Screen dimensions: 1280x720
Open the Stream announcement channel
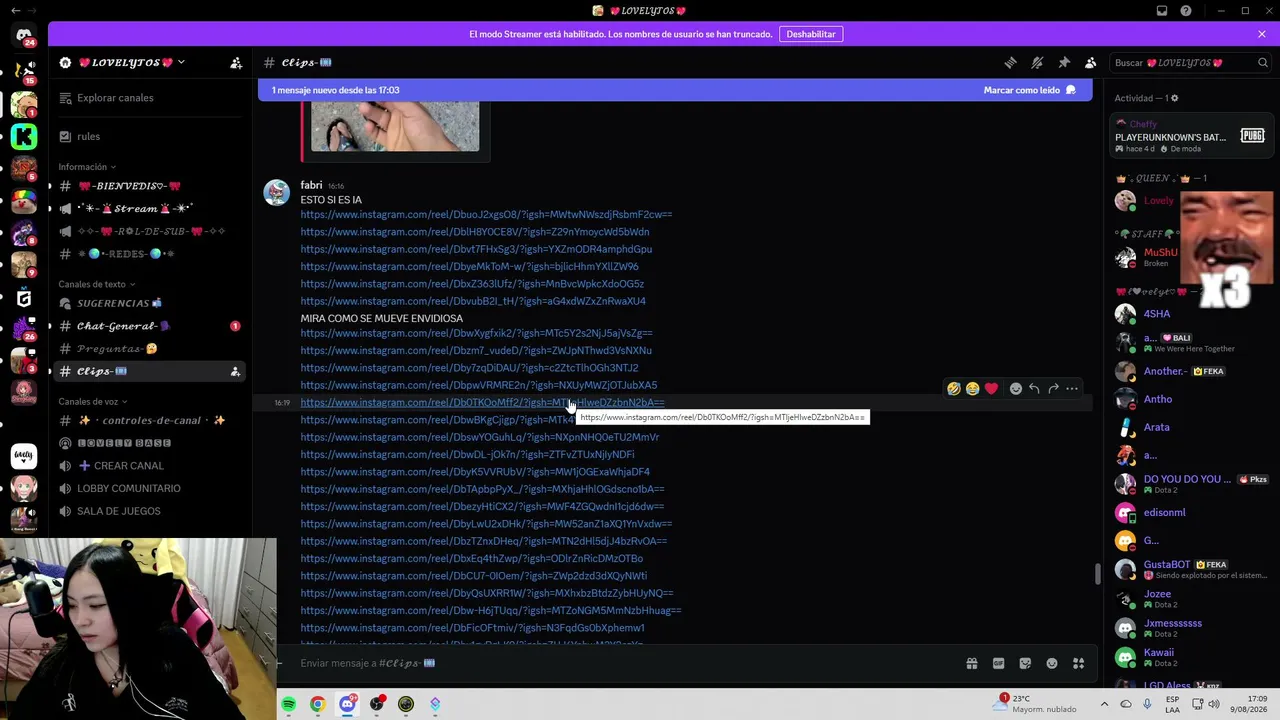click(150, 208)
